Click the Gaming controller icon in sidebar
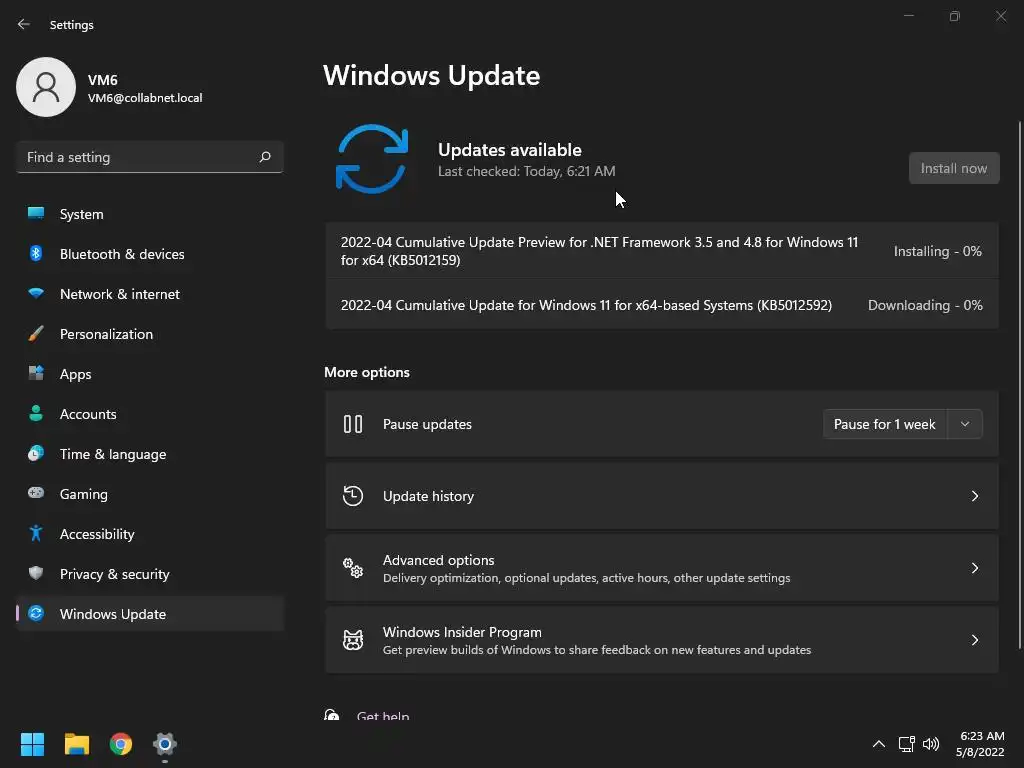The width and height of the screenshot is (1024, 768). point(36,494)
